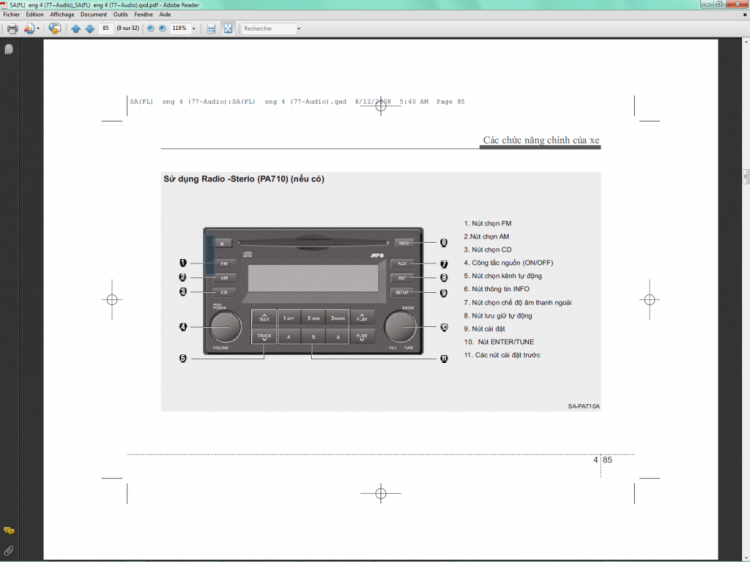Open the Comments panel icon in sidebar
This screenshot has height=562, width=750.
coord(9,531)
